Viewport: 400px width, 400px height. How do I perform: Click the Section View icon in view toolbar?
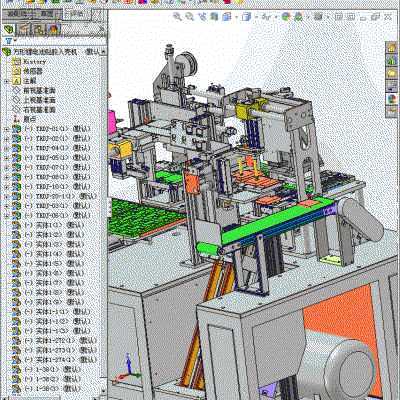pos(215,16)
